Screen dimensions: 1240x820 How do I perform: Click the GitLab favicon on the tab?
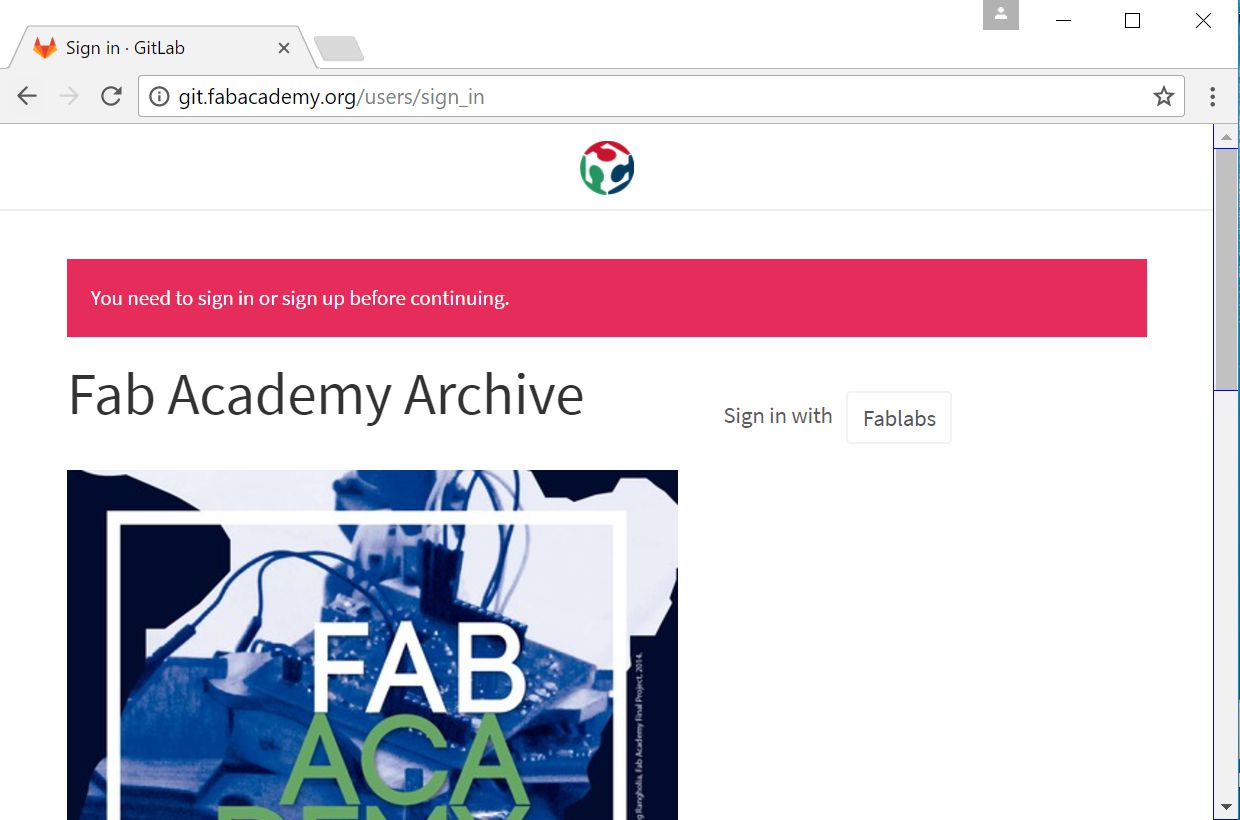click(45, 47)
